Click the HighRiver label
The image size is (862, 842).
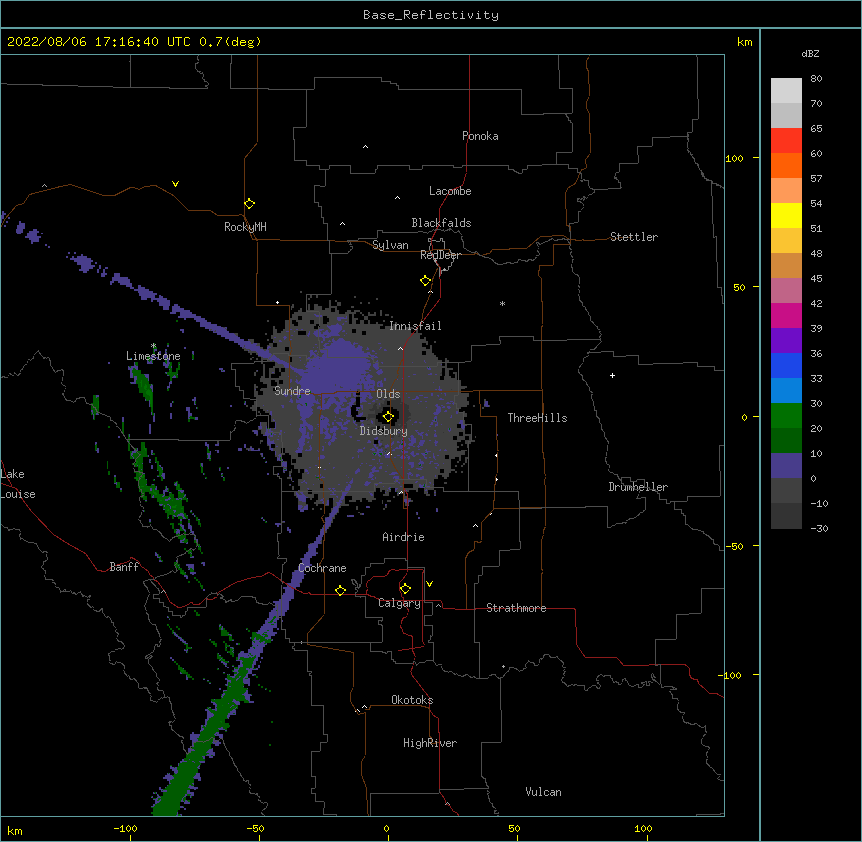tap(430, 743)
